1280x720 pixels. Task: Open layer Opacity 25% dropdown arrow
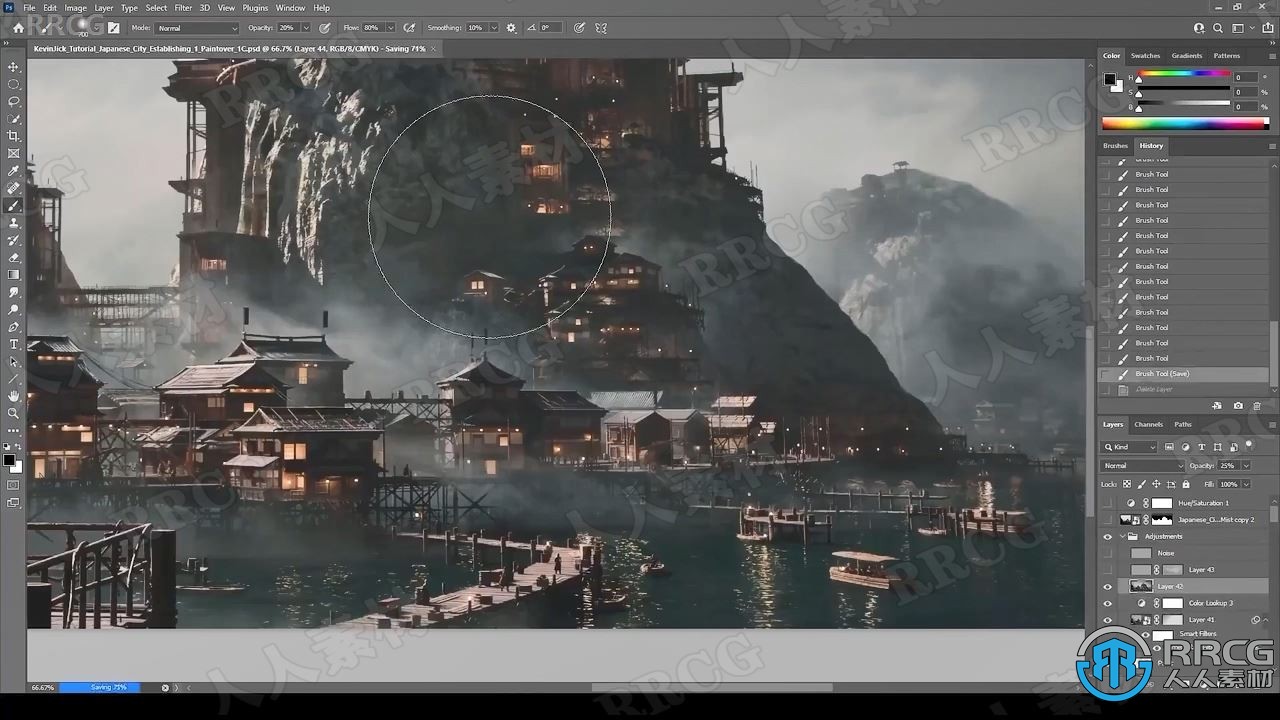pyautogui.click(x=1246, y=466)
